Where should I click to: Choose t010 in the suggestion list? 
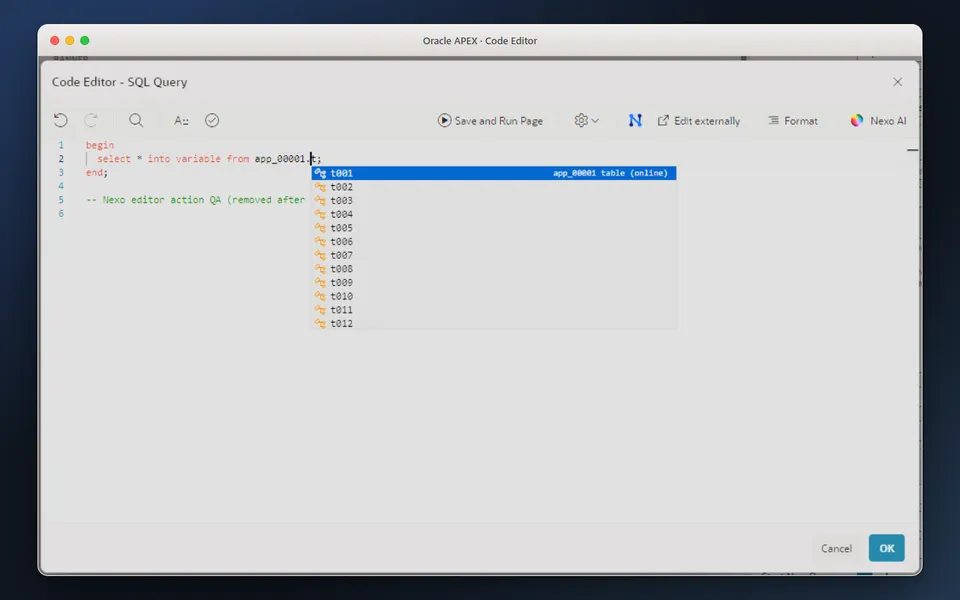pos(494,296)
